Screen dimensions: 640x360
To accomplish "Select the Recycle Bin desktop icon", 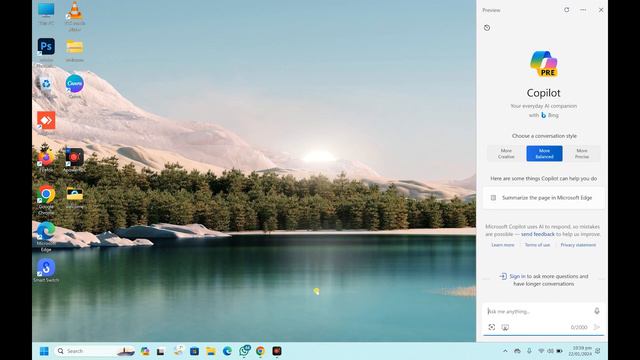I will [x=46, y=87].
